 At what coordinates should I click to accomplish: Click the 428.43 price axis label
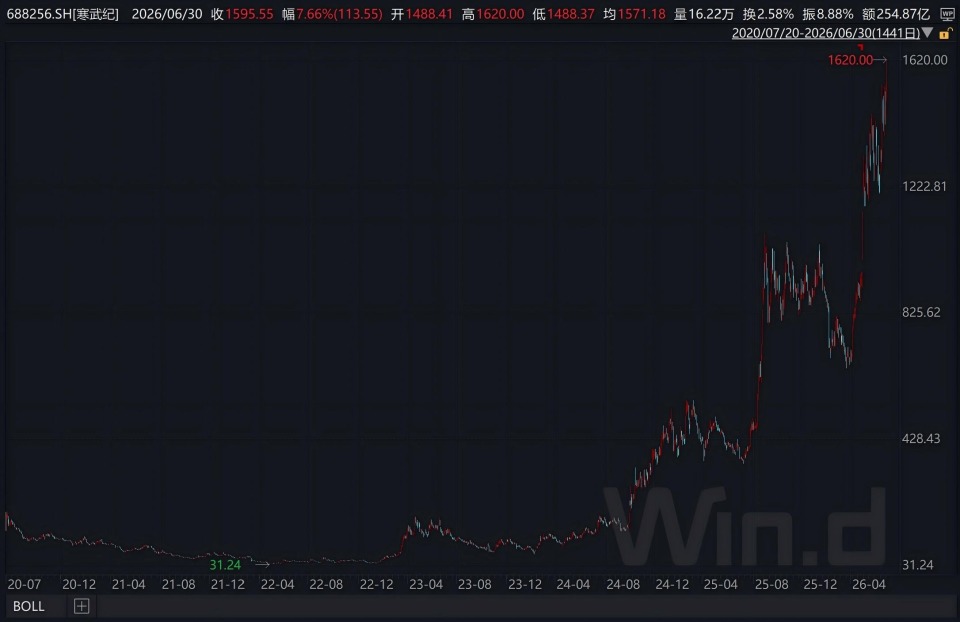point(921,438)
